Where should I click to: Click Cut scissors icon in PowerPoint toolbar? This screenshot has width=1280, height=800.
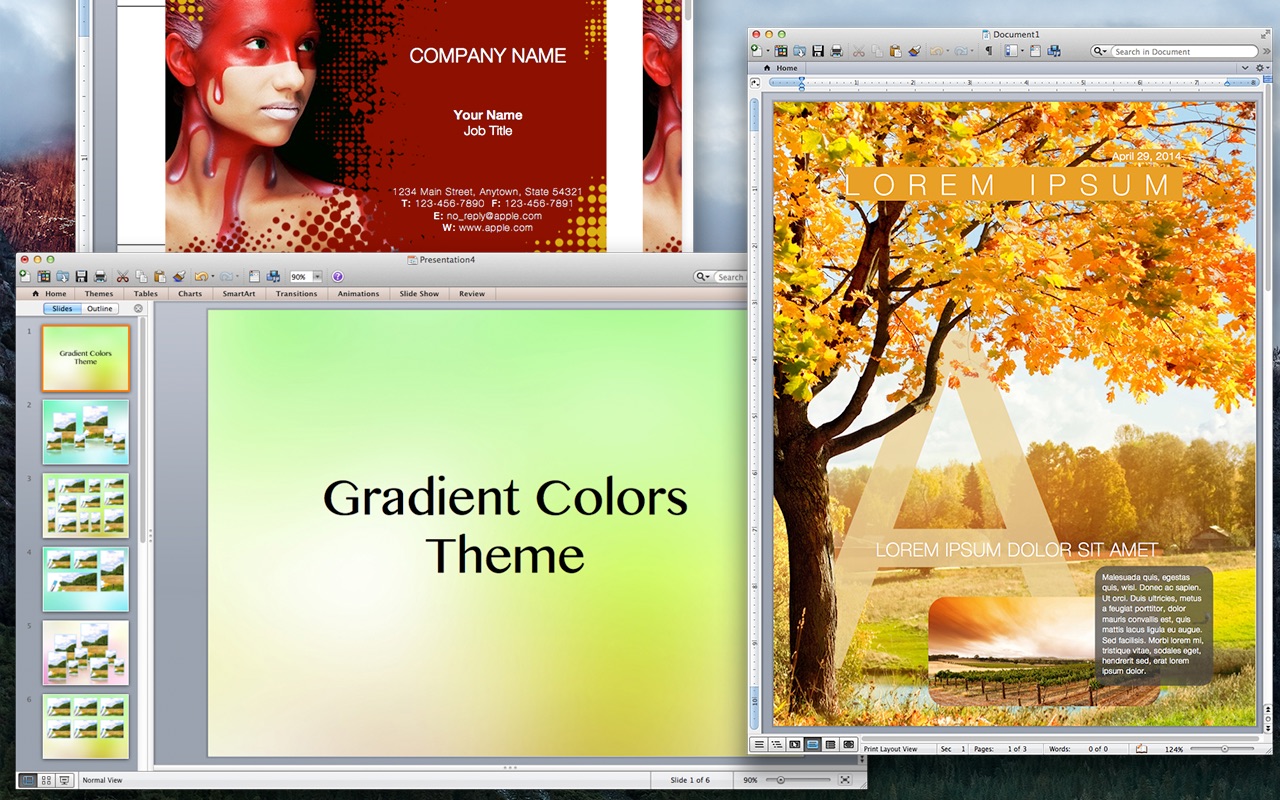click(122, 277)
